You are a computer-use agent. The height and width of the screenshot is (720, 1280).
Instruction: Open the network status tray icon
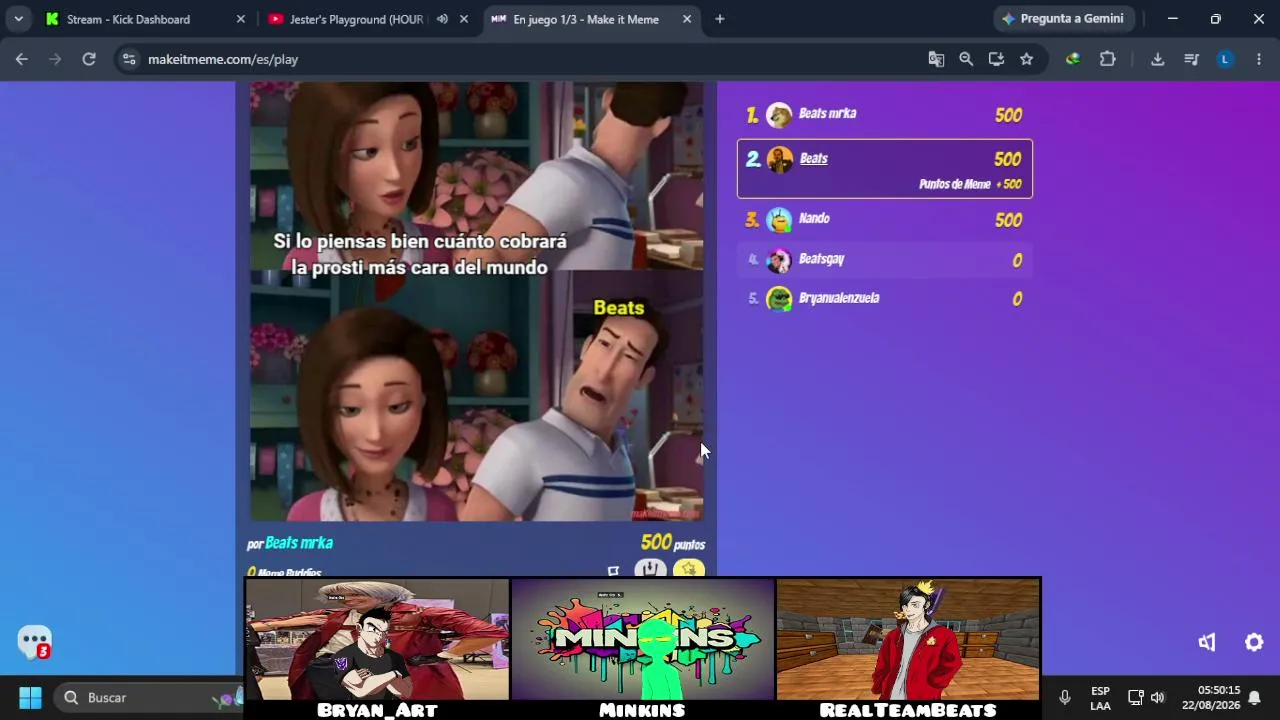pos(1136,697)
